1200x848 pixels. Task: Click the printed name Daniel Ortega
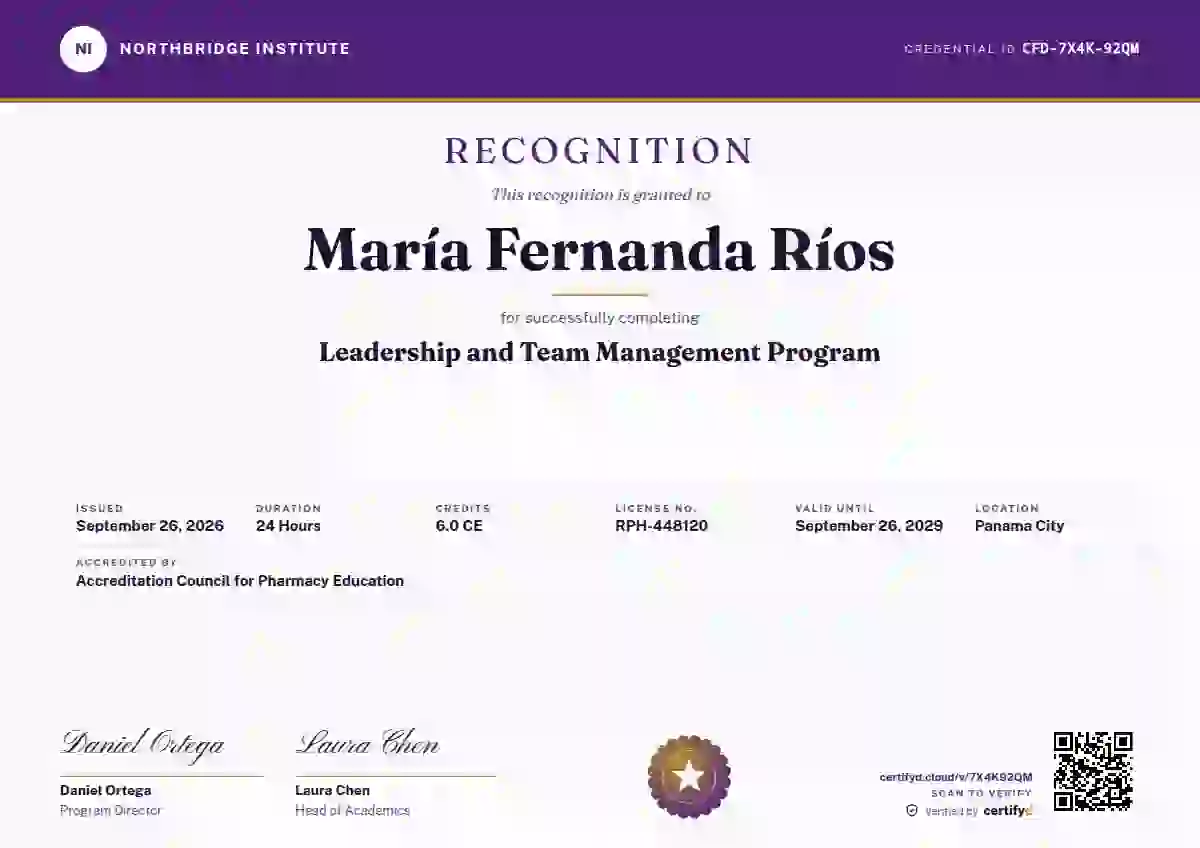(x=106, y=791)
